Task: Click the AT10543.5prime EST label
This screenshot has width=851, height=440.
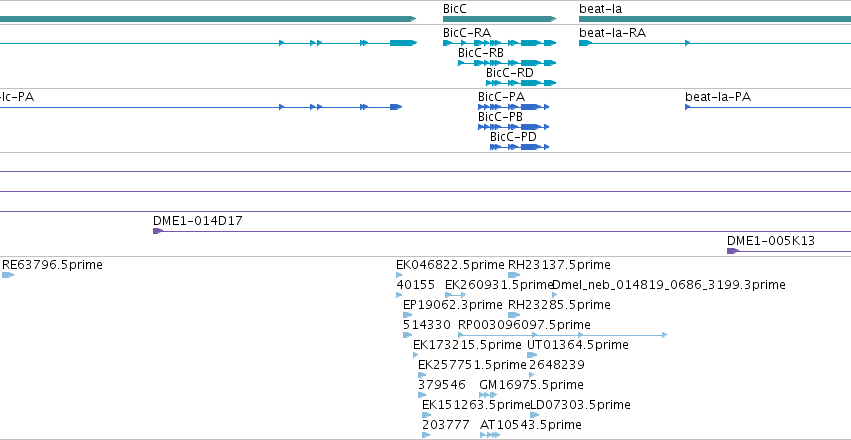Action: pyautogui.click(x=531, y=425)
